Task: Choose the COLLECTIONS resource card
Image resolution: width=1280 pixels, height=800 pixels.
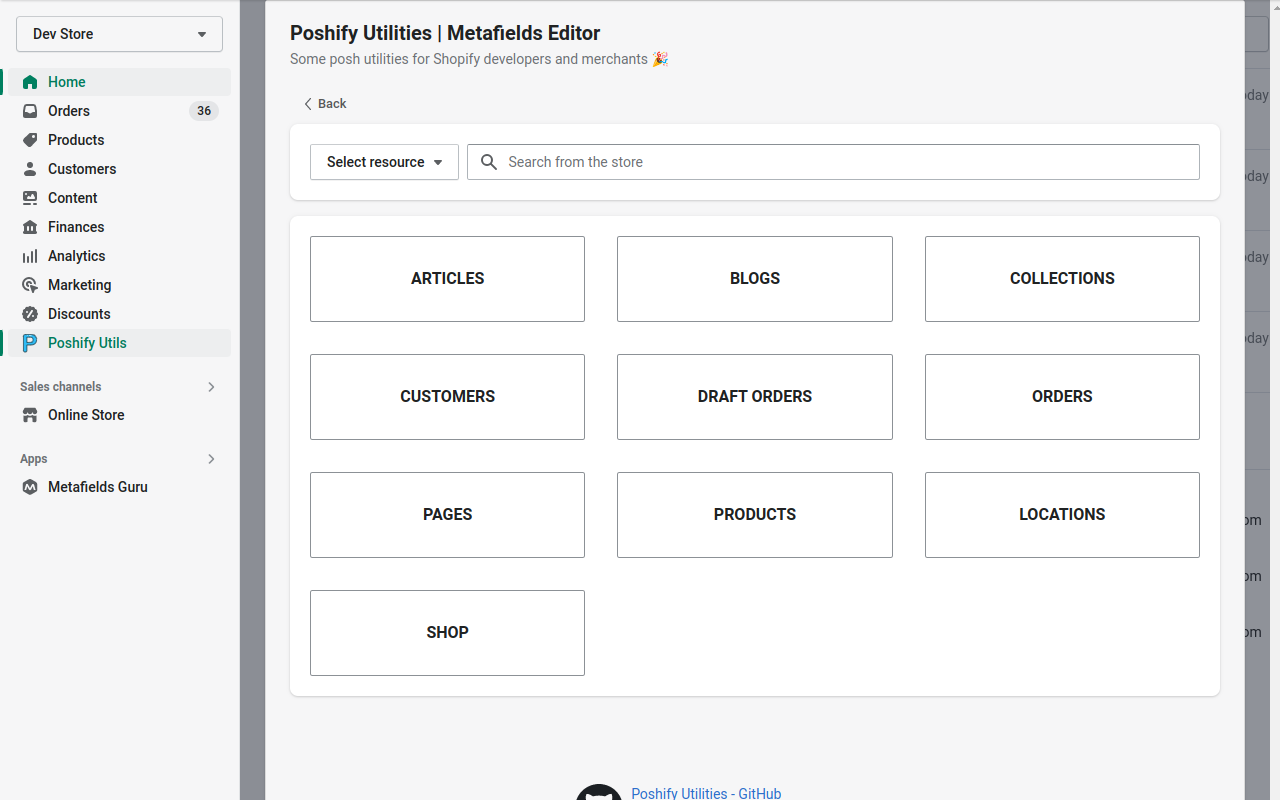Action: tap(1062, 279)
